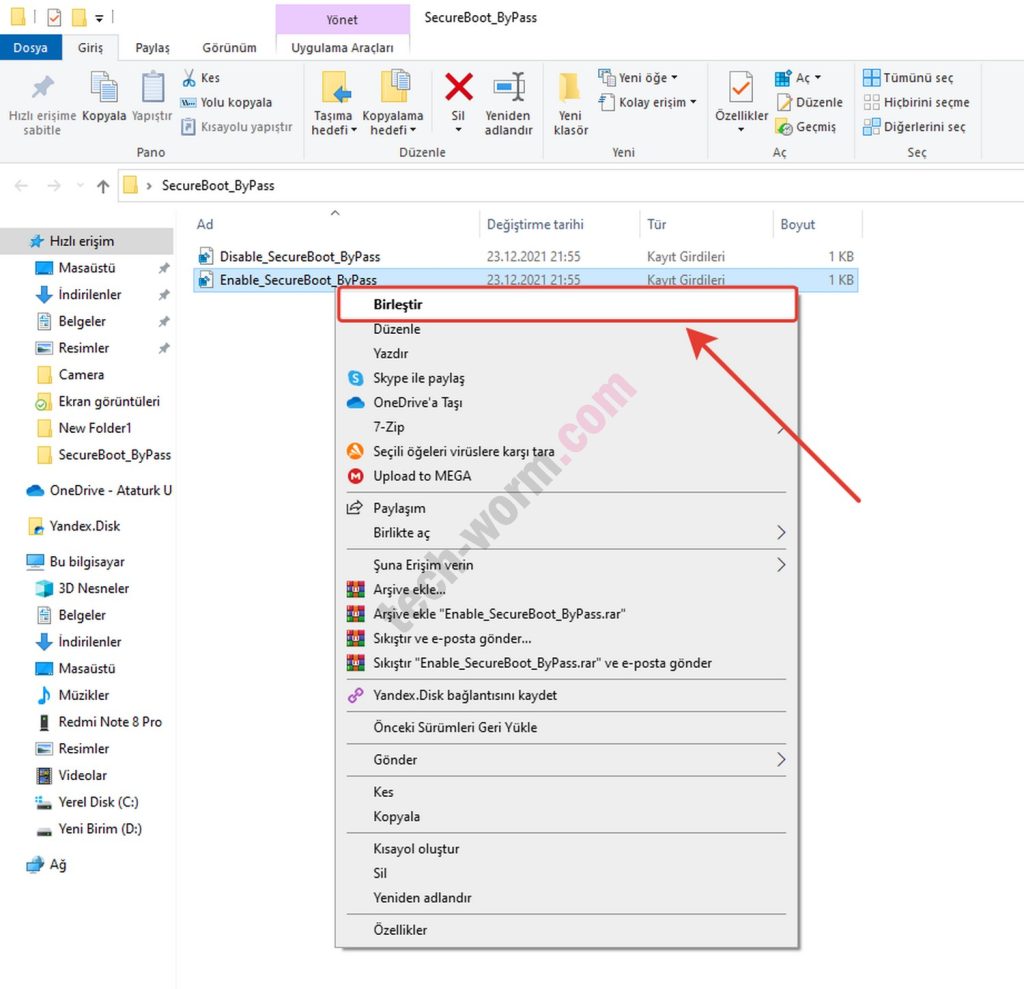This screenshot has width=1024, height=989.
Task: Select the Disable_SecureBoot_ByPass file
Action: click(299, 256)
